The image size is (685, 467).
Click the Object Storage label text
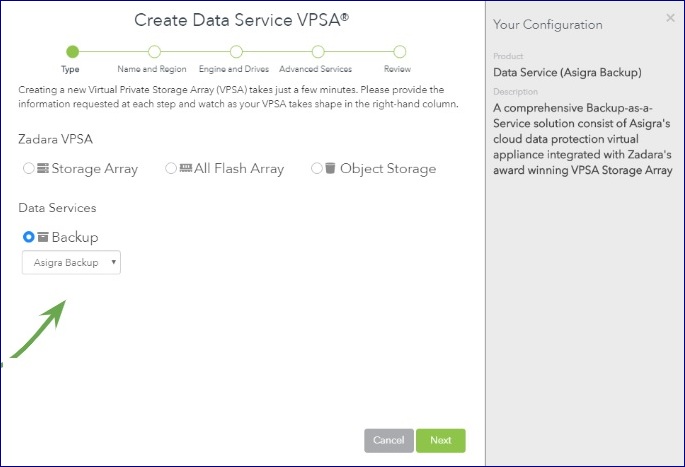tap(388, 169)
